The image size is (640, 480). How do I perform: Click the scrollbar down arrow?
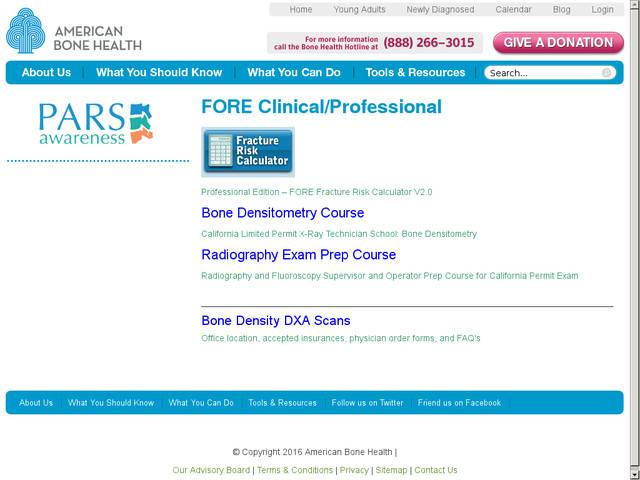635,474
